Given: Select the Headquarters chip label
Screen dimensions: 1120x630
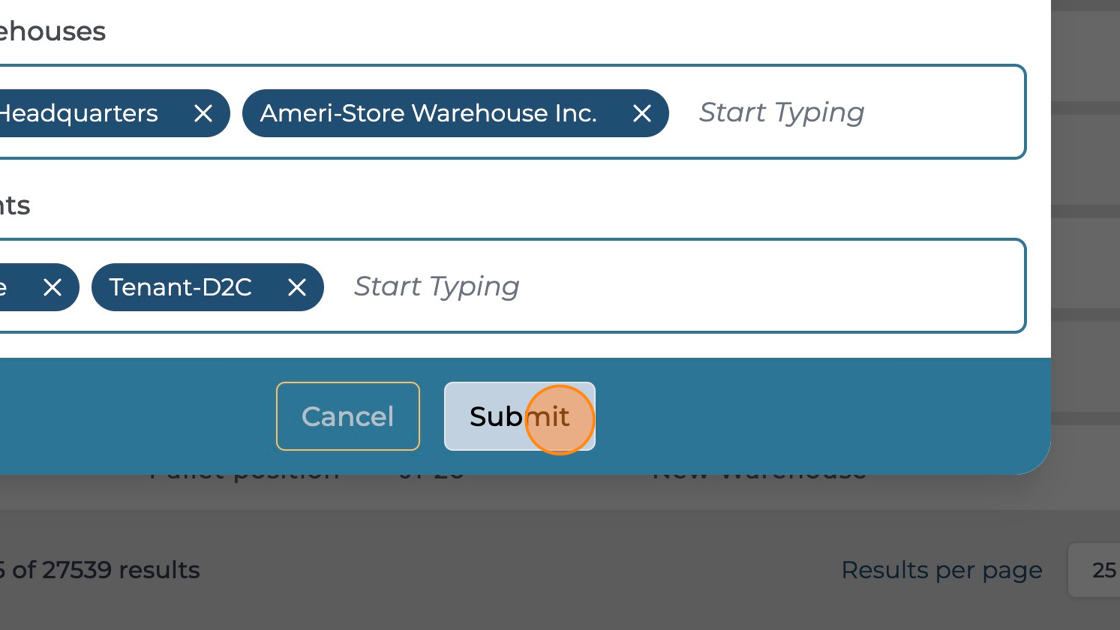Looking at the screenshot, I should point(78,114).
